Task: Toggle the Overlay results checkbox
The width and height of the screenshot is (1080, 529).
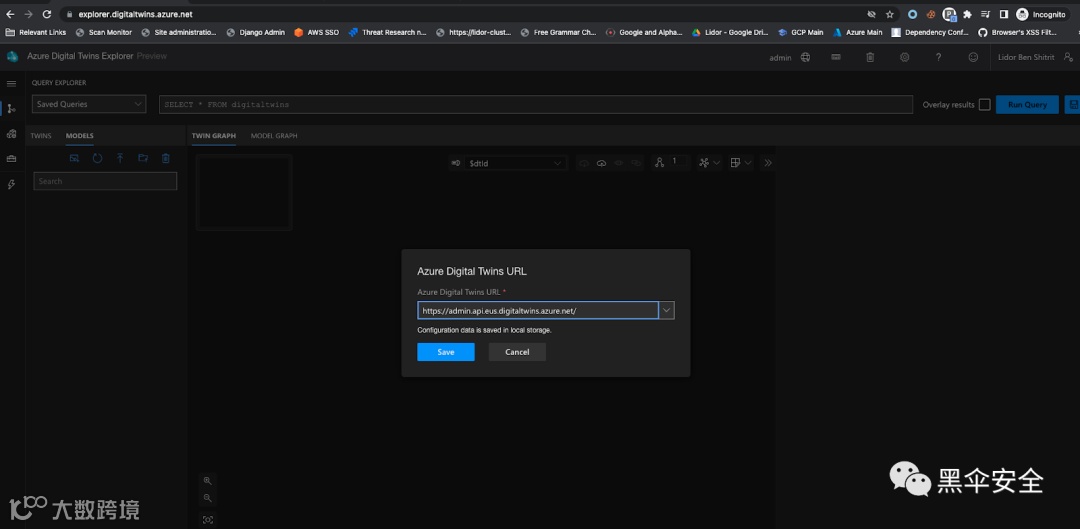Action: [984, 105]
